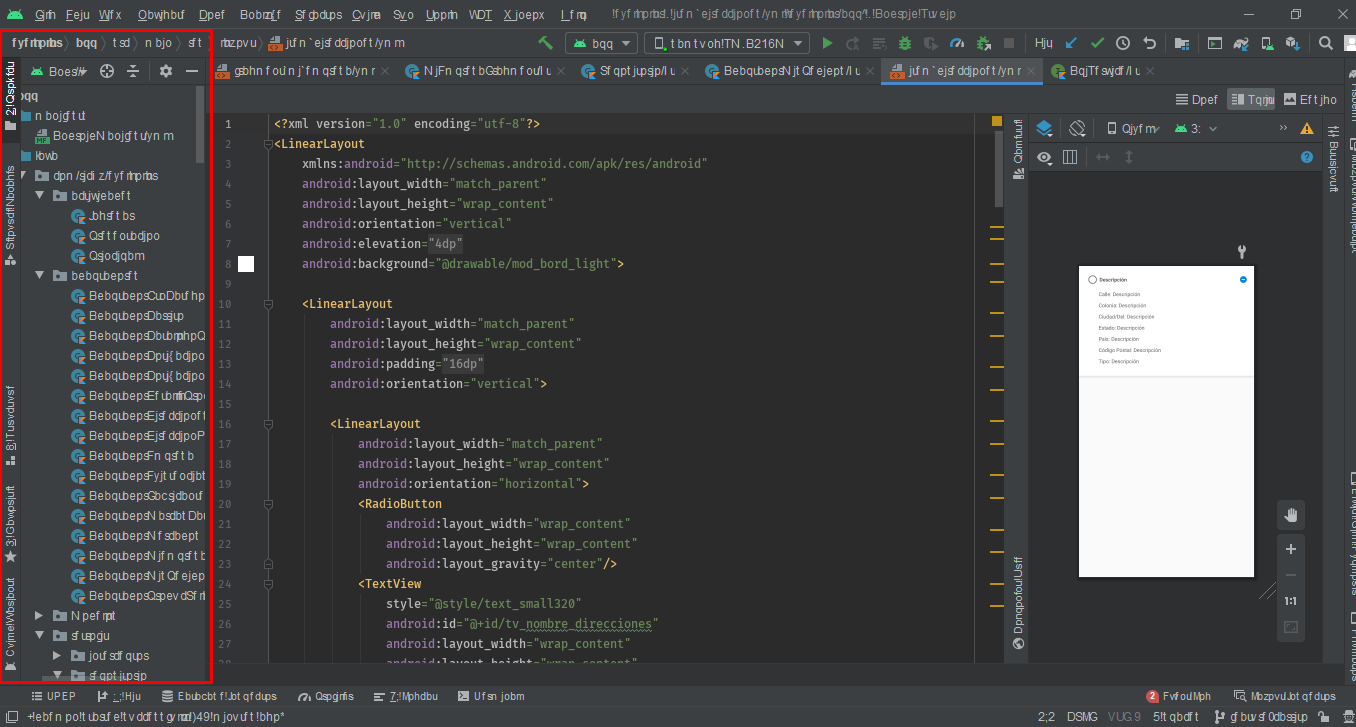Switch editor to 'Tqmju' view mode

(x=1252, y=99)
